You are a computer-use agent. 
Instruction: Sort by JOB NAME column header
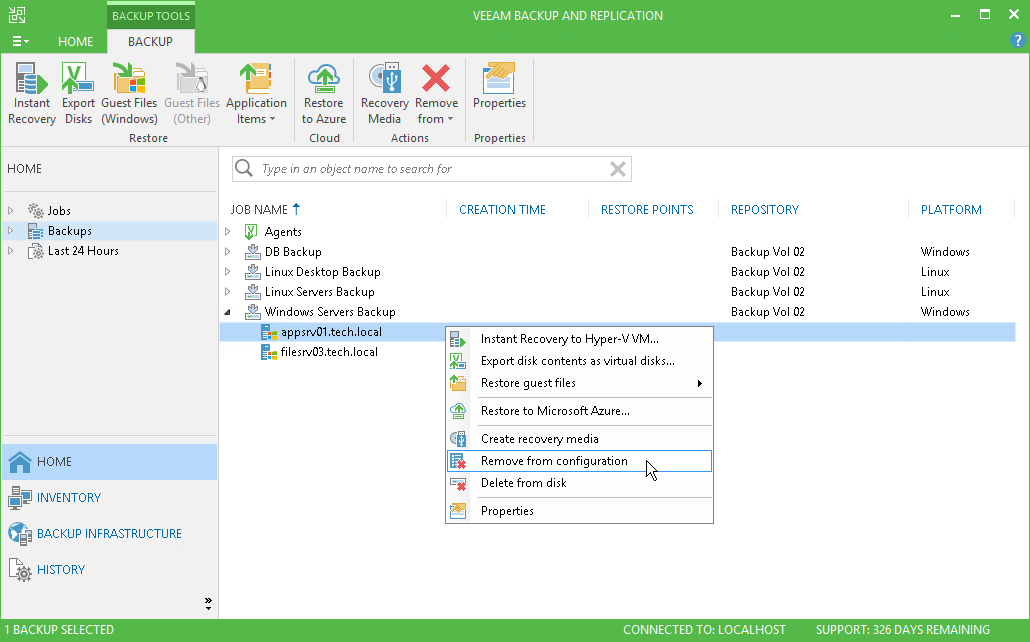(259, 210)
